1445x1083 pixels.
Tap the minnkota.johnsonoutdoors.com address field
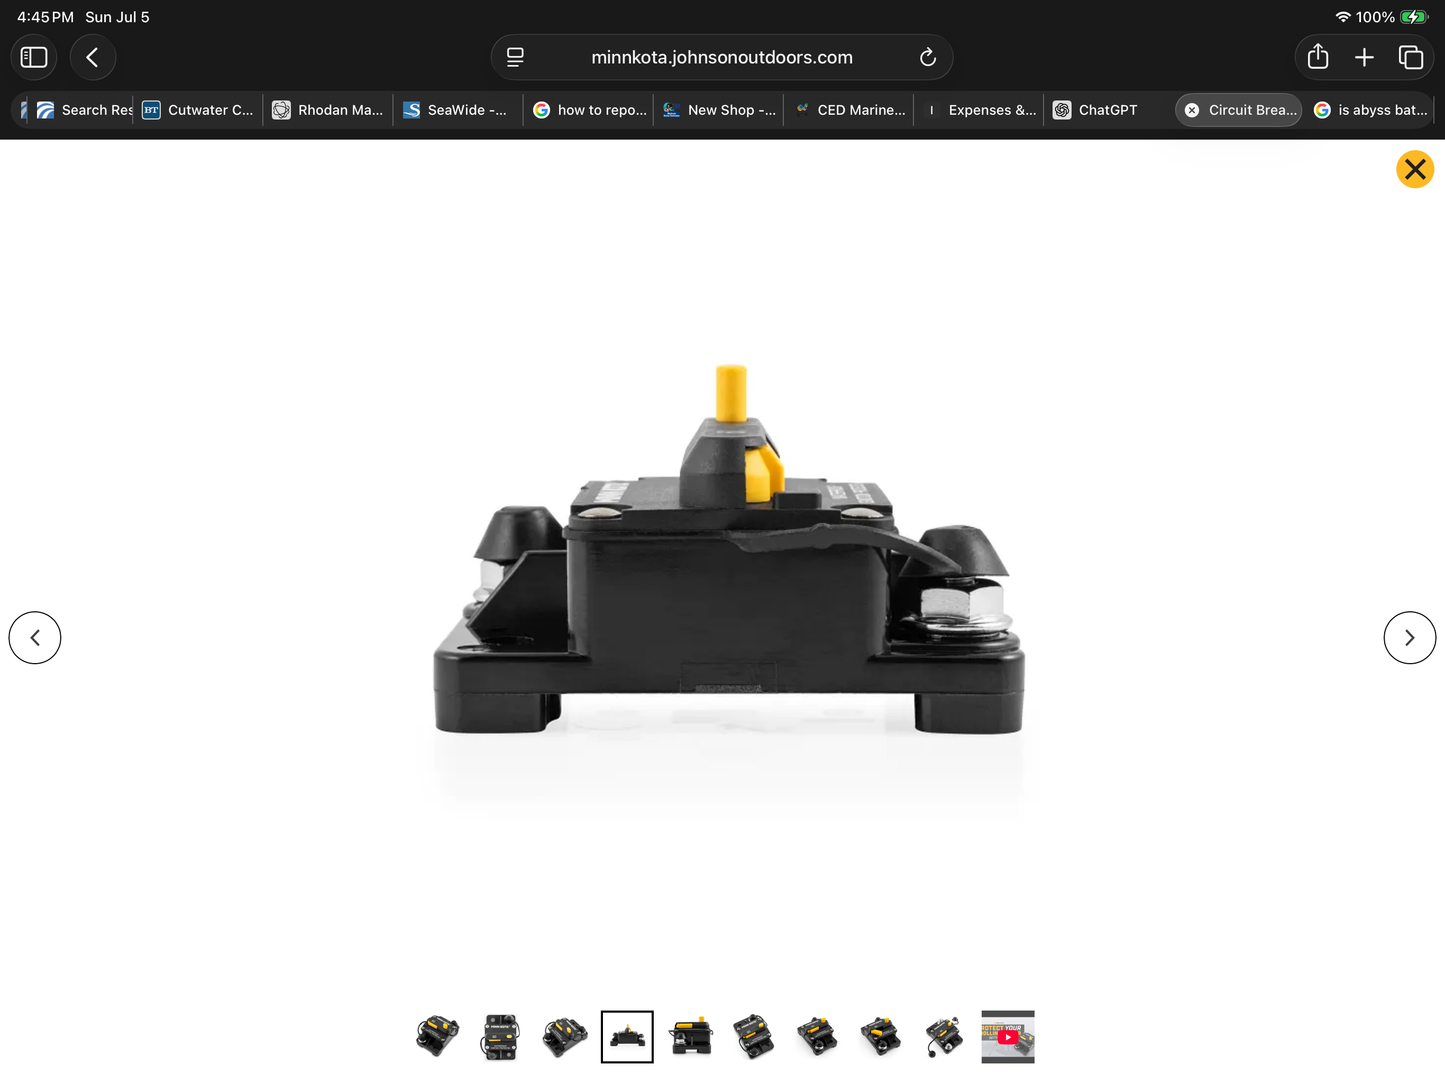(722, 57)
